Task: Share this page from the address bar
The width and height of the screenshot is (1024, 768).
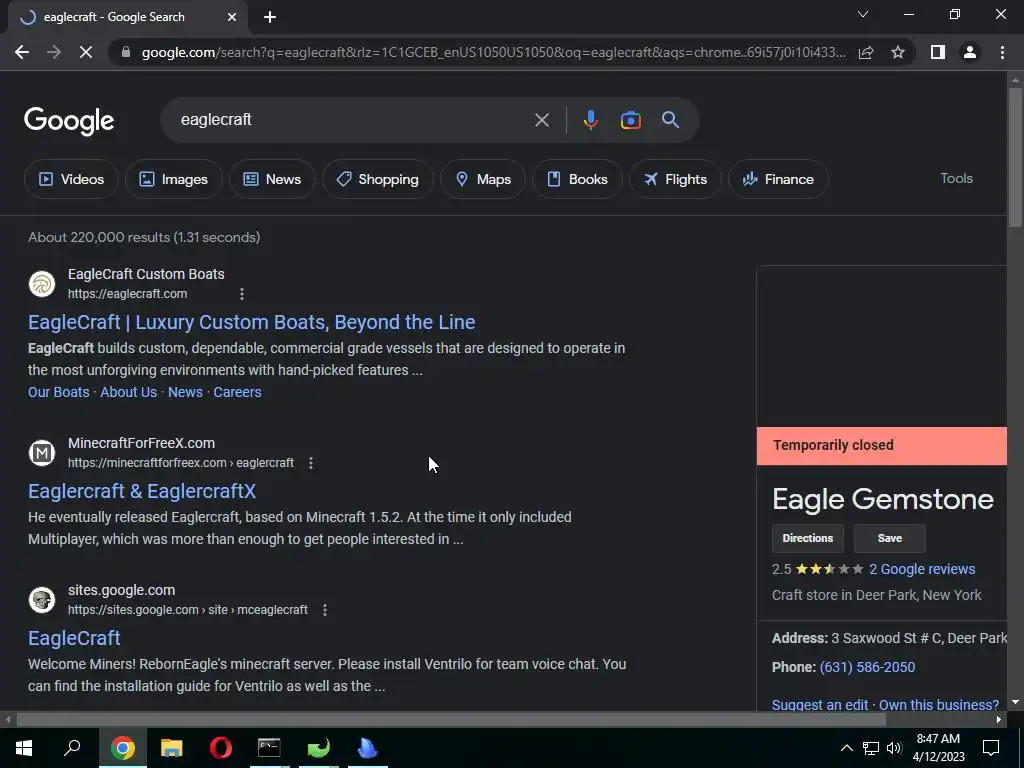Action: [x=866, y=52]
